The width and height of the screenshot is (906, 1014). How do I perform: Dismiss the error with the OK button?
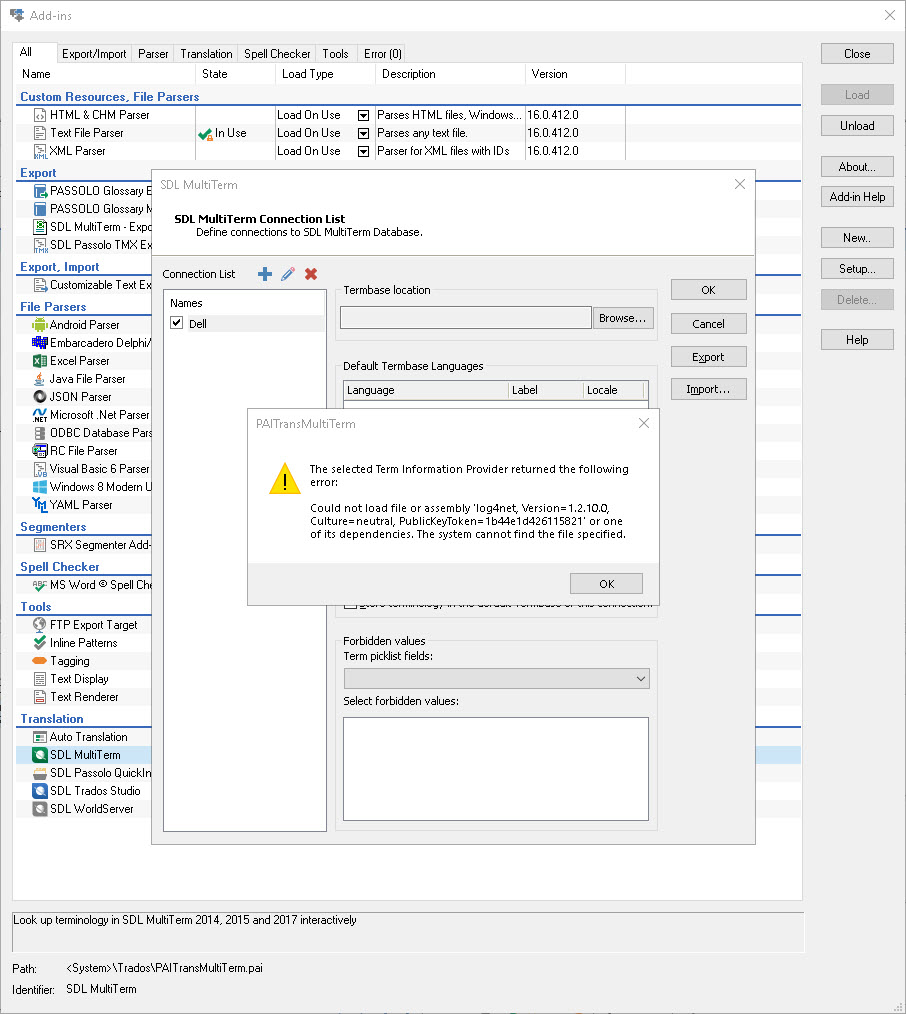(x=606, y=584)
